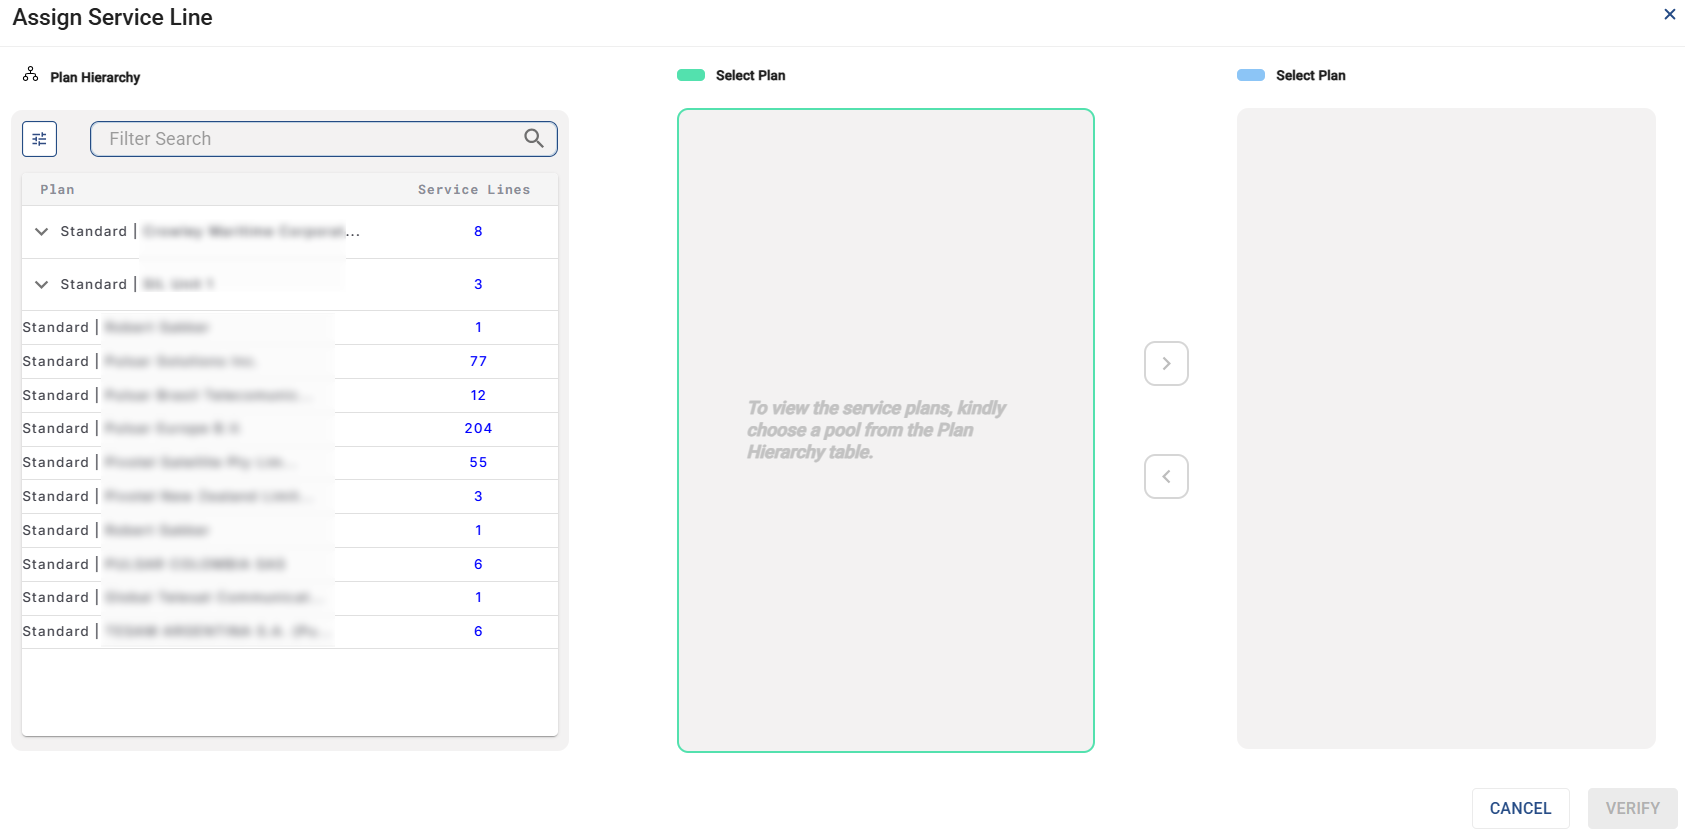
Task: Sort by the Service Lines column header
Action: 474,190
